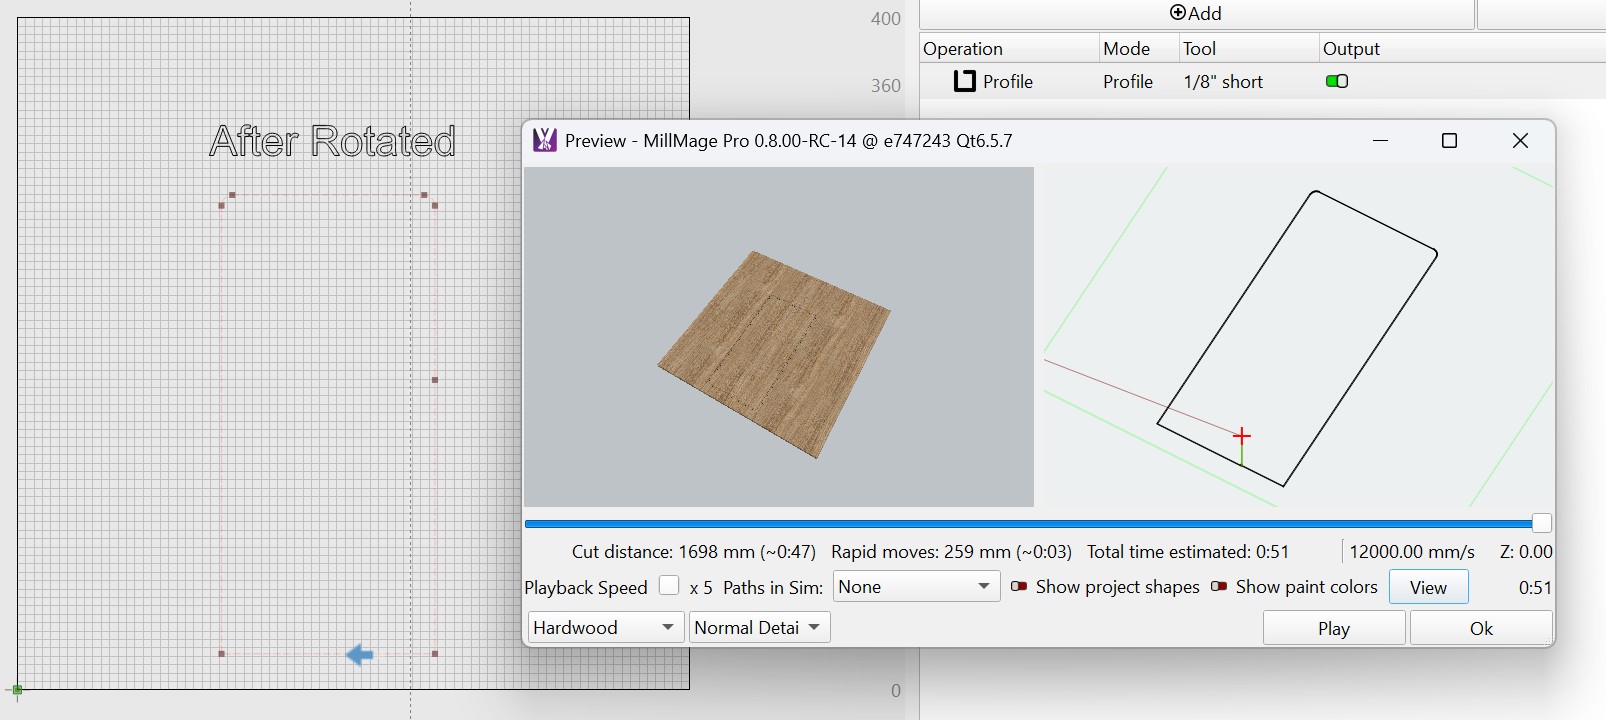Toggle Show project shapes
1606x720 pixels.
(1019, 587)
